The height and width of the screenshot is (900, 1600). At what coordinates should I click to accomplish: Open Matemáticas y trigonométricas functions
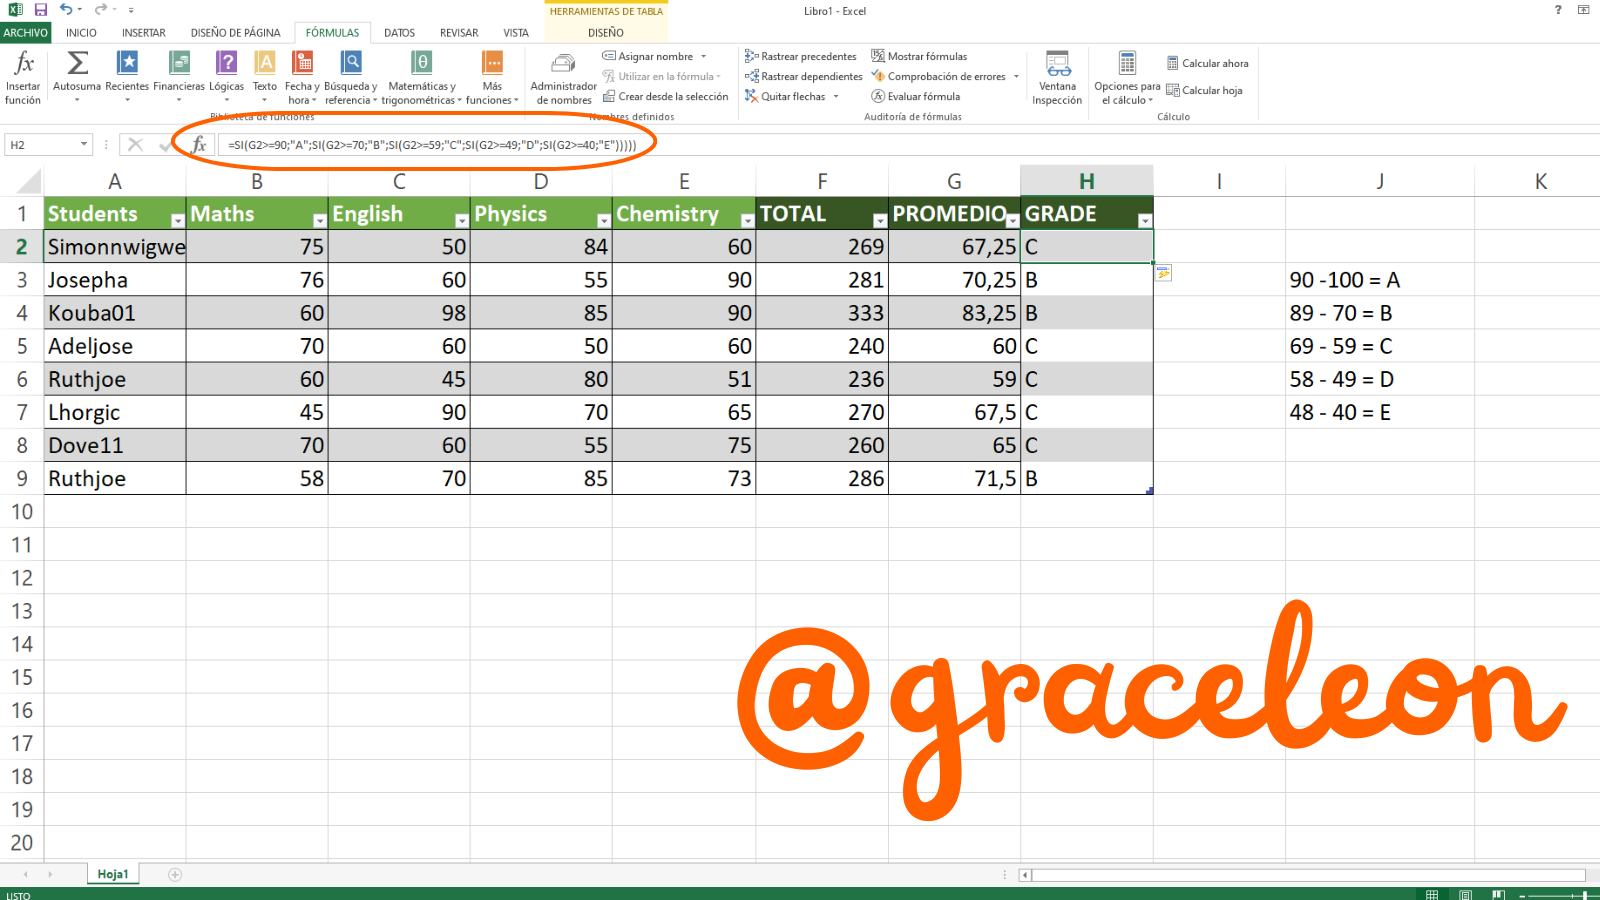point(422,78)
